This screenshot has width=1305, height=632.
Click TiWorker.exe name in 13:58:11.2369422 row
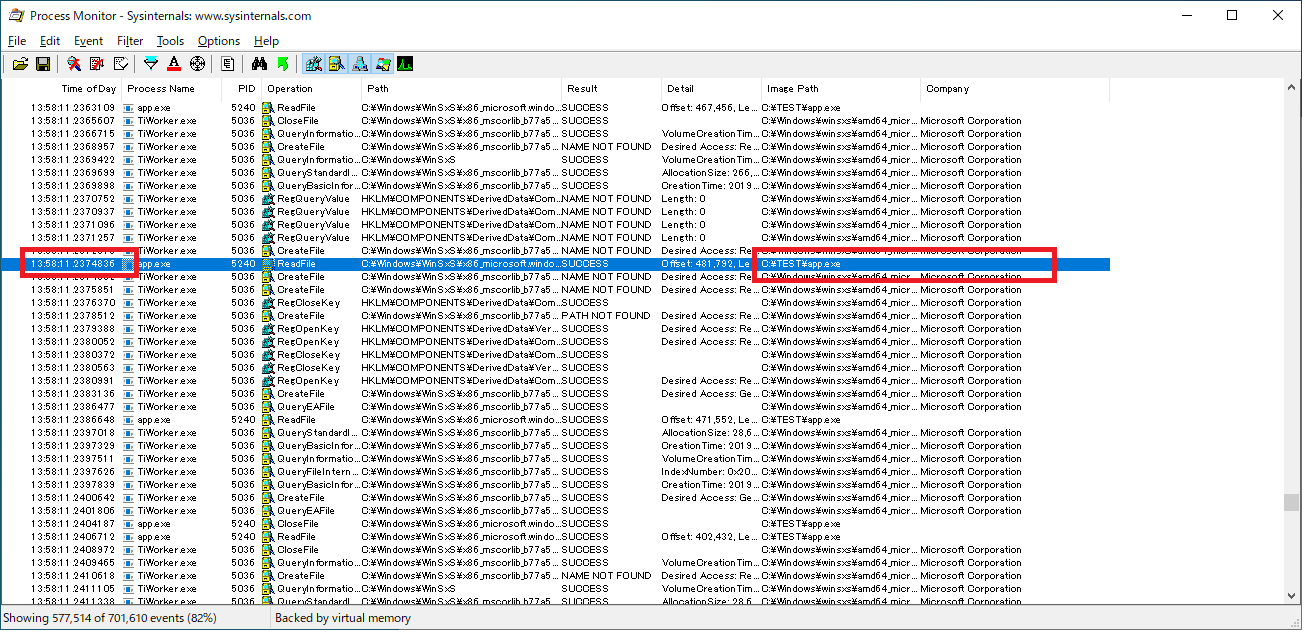pos(167,159)
